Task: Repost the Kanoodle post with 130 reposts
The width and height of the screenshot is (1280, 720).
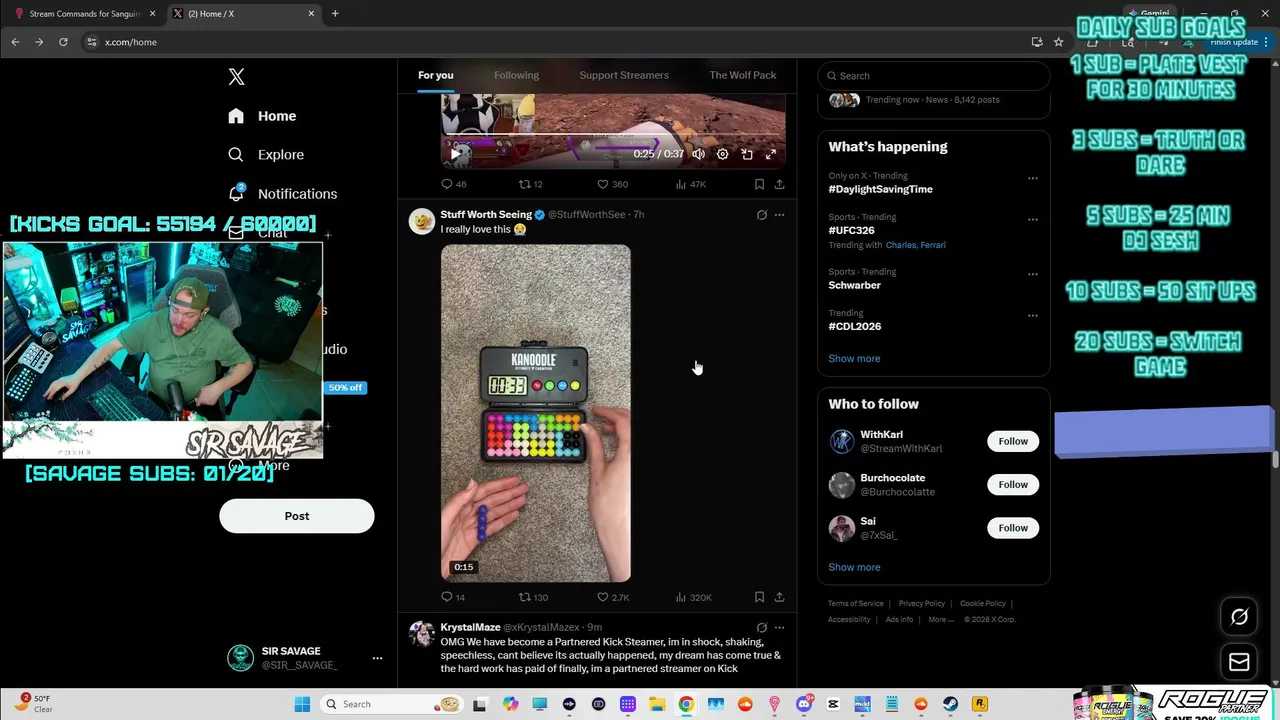Action: [x=532, y=597]
